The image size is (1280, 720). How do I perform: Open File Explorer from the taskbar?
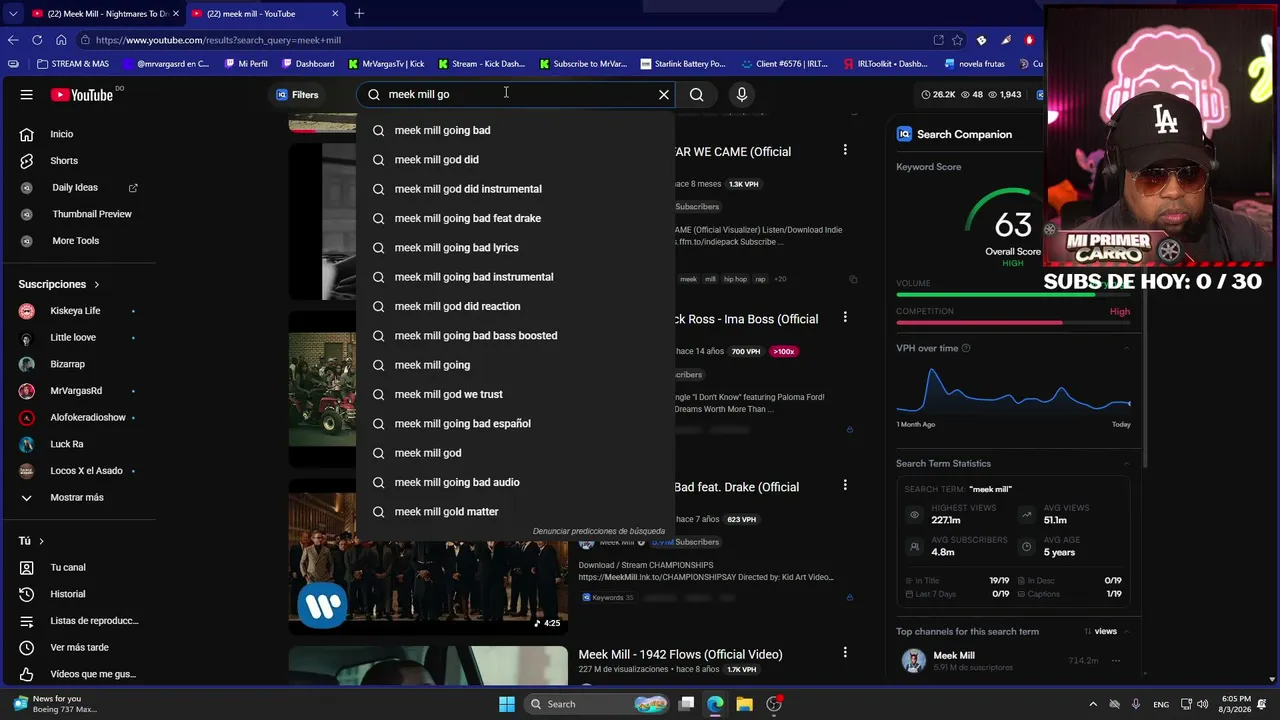tap(744, 704)
